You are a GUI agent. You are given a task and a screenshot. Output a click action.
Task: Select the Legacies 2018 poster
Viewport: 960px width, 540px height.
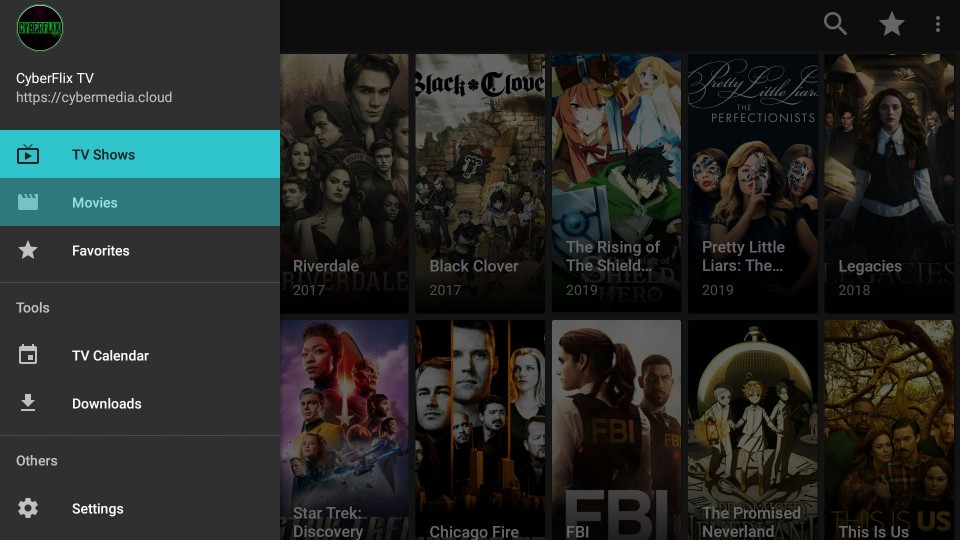(x=889, y=183)
